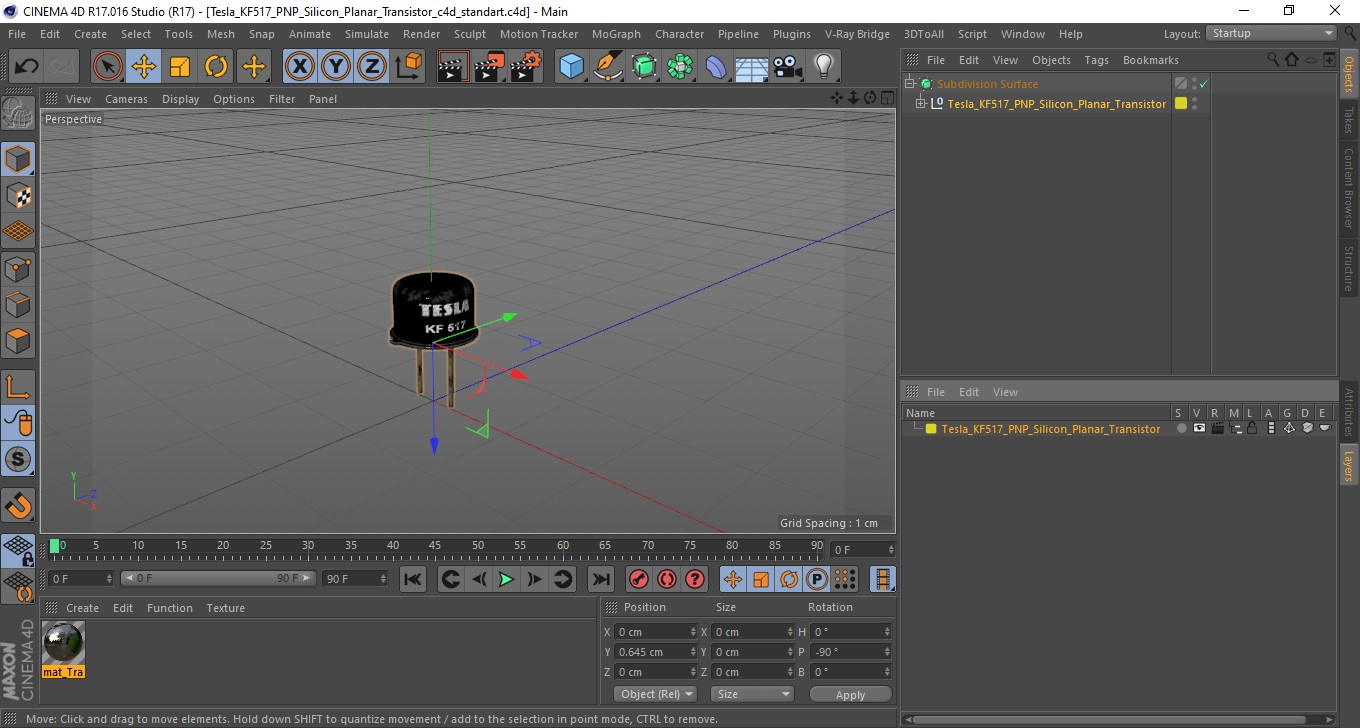1360x728 pixels.
Task: Open the Object Manager Tags menu
Action: [x=1096, y=60]
